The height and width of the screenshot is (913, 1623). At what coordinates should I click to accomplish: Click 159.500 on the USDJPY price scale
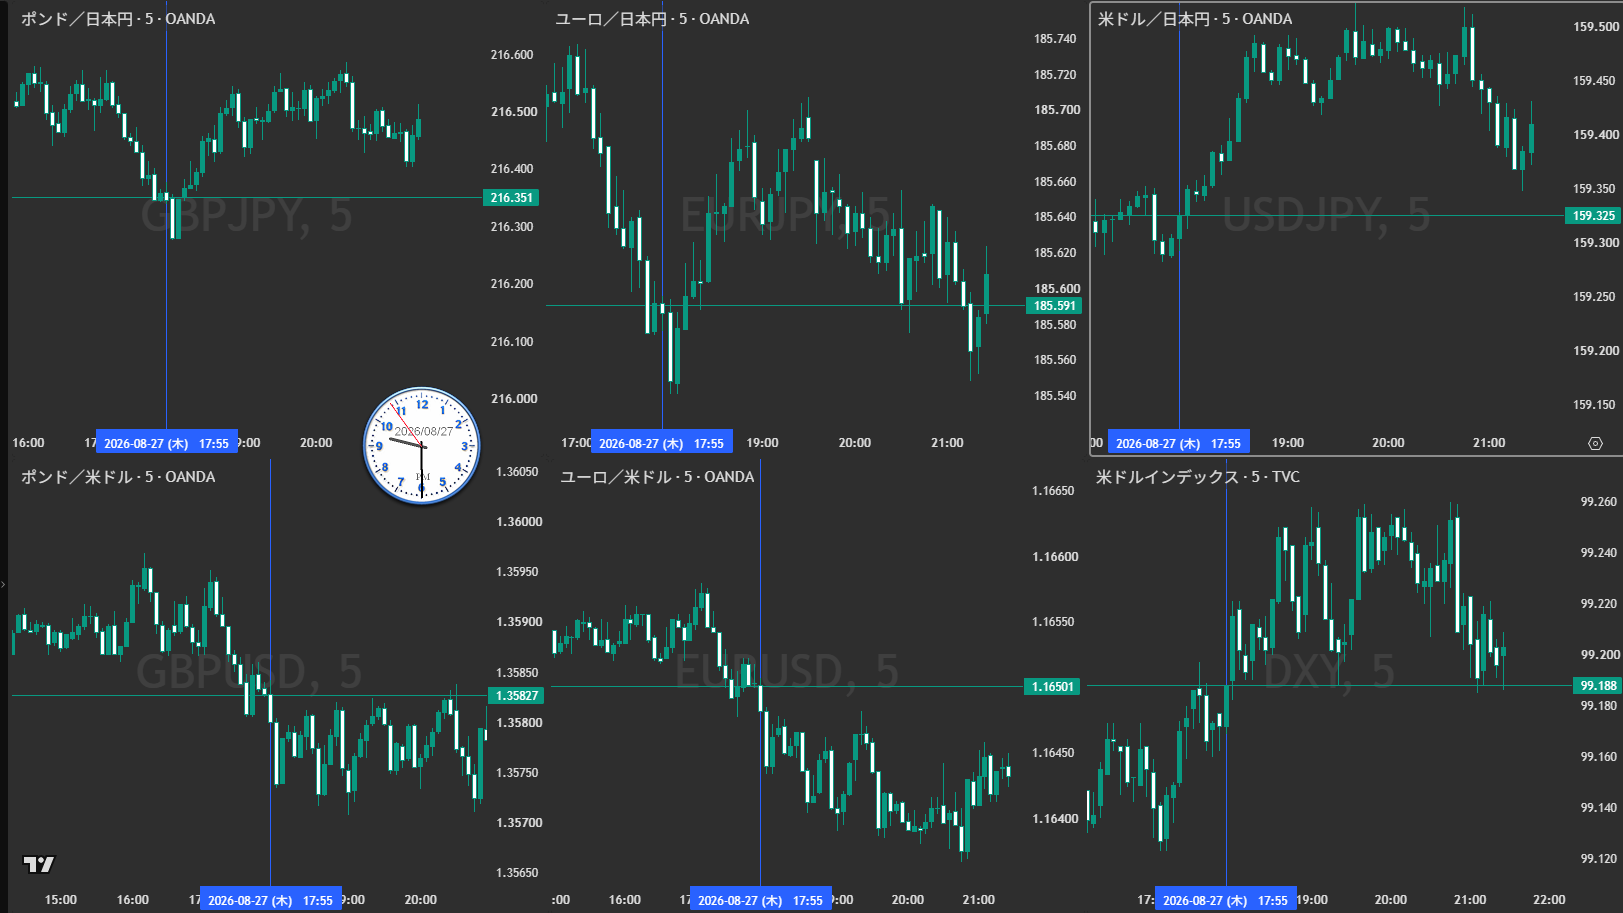1595,27
